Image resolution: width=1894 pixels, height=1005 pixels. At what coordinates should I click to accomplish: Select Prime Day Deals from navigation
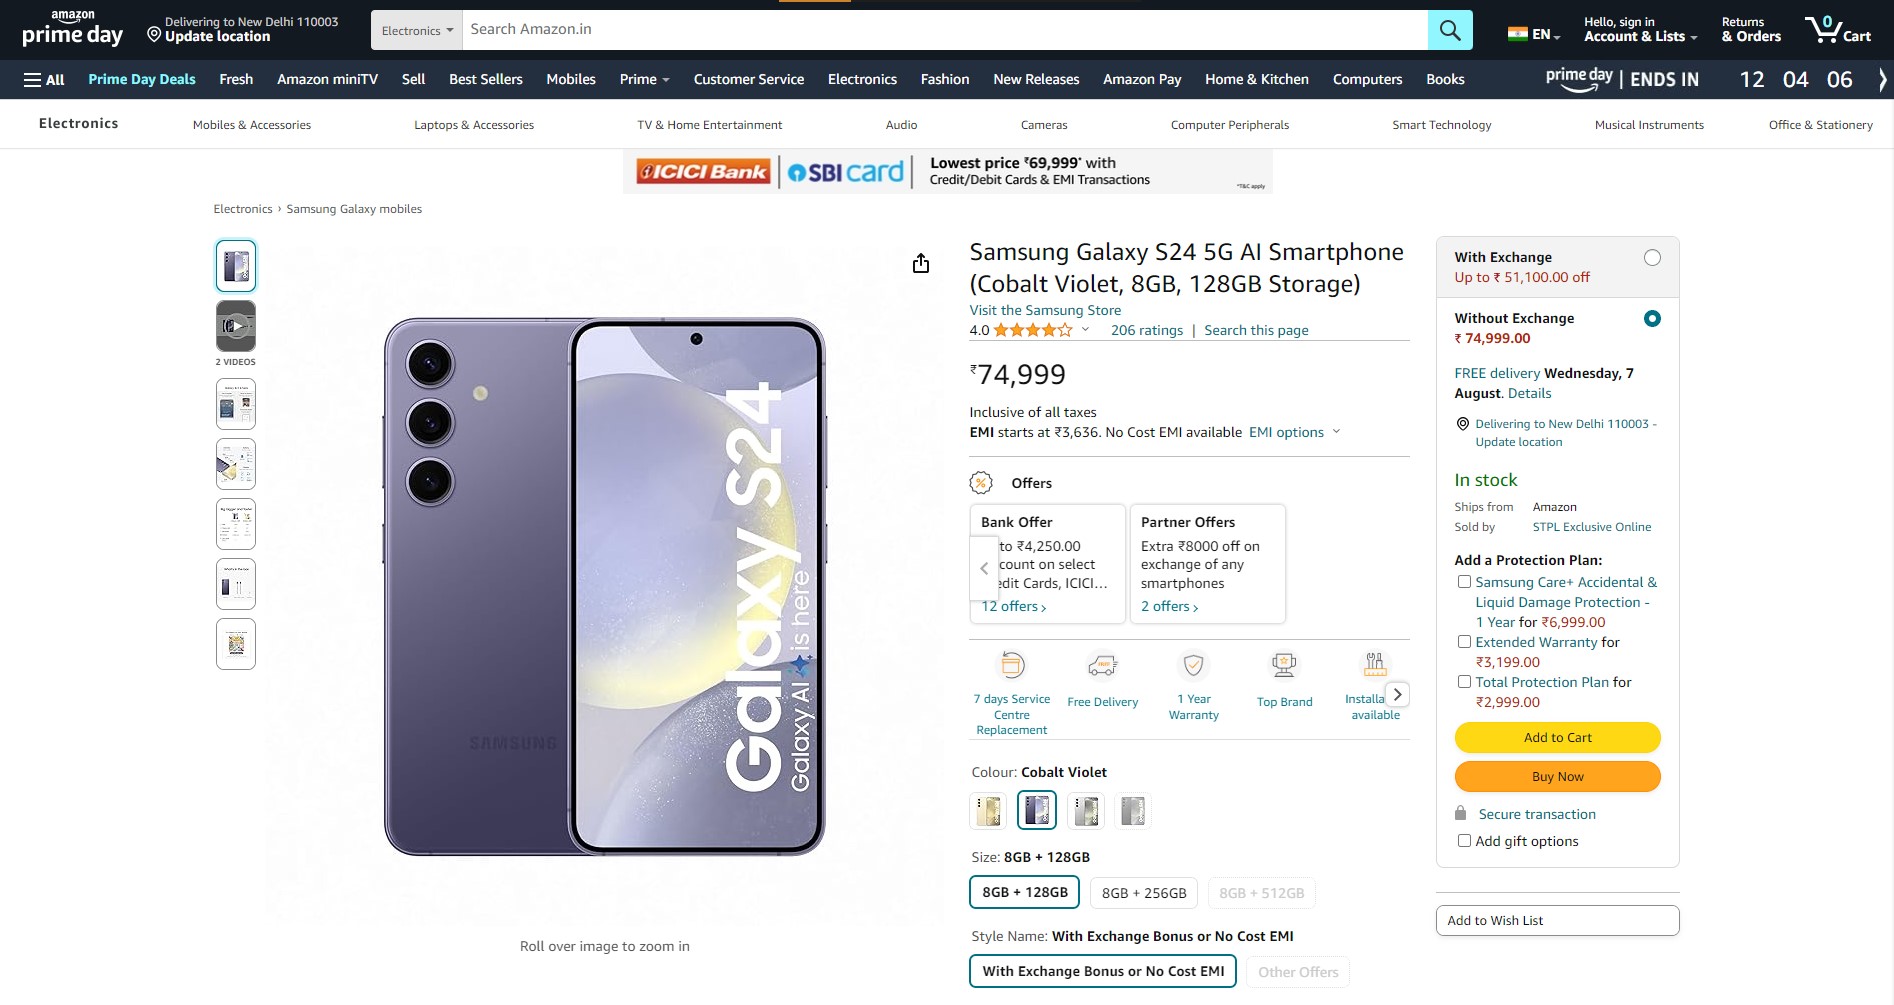(141, 79)
